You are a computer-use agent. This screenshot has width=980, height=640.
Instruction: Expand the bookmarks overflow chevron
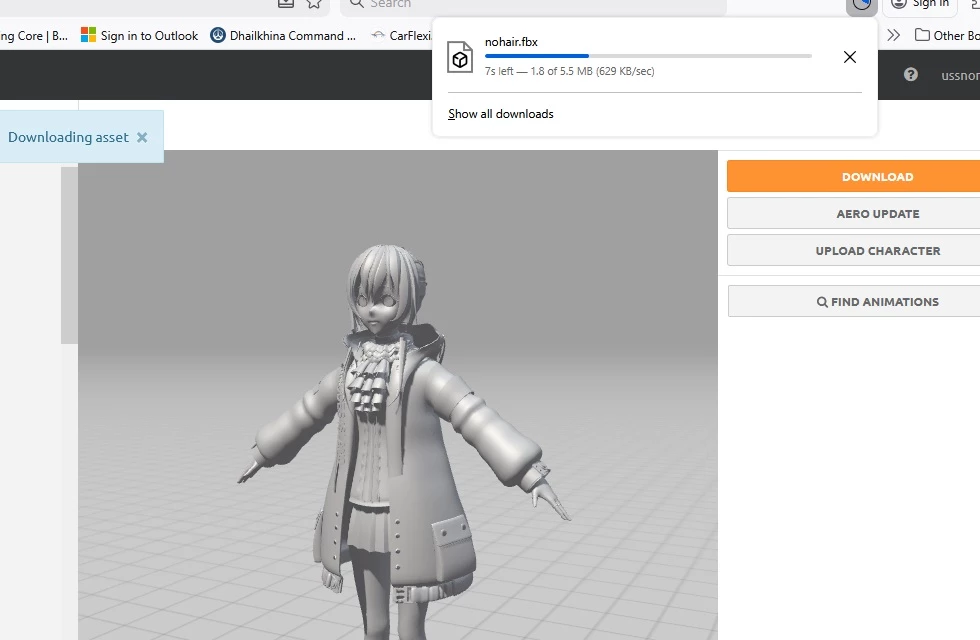893,35
